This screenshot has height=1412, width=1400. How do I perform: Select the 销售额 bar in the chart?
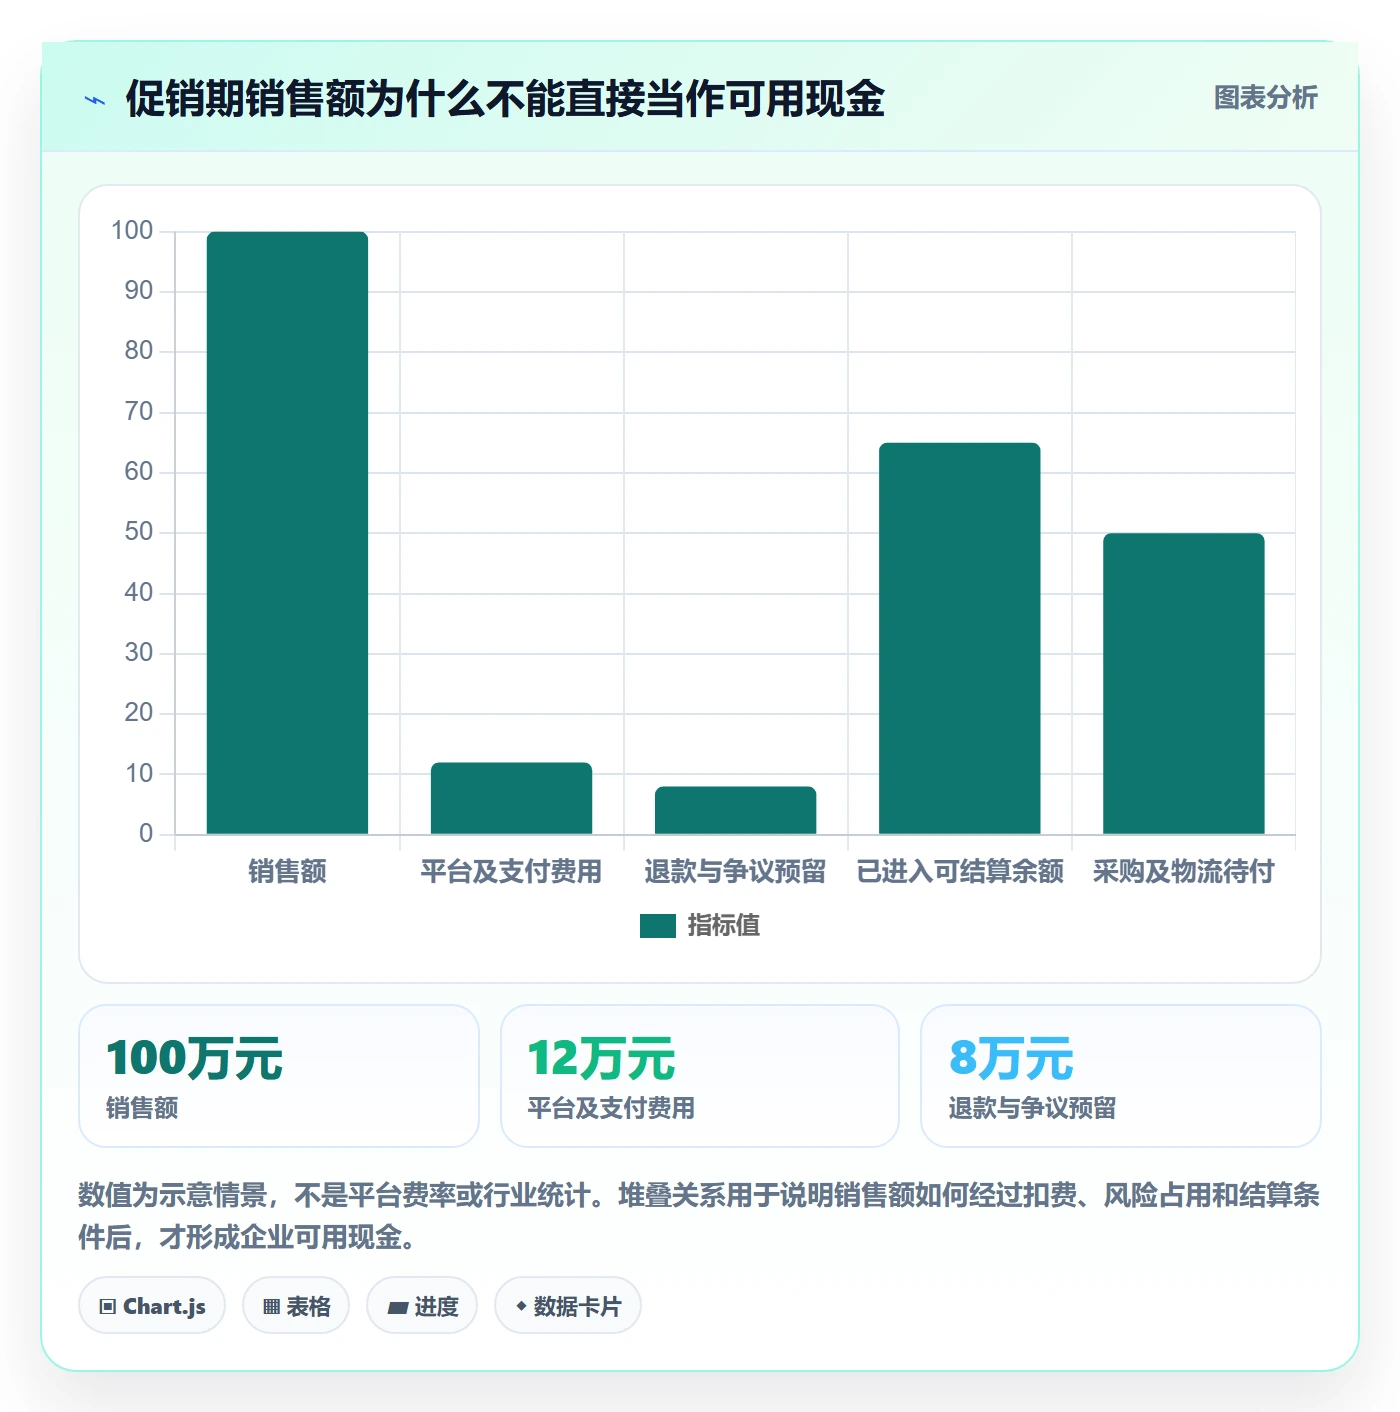[x=287, y=533]
